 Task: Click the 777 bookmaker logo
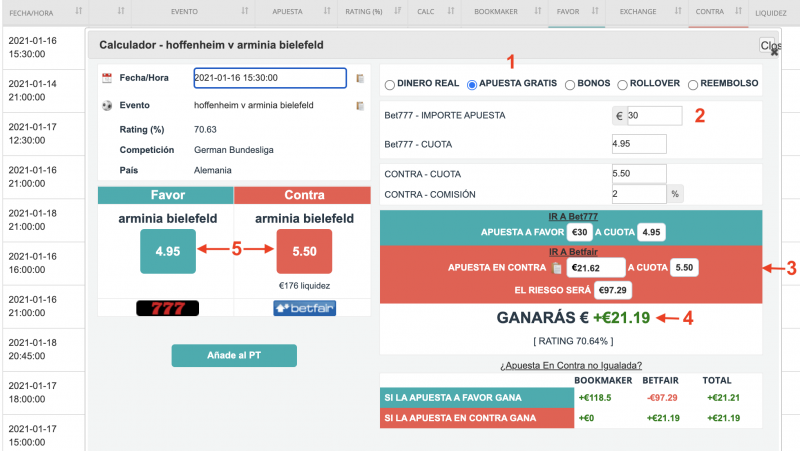coord(166,307)
